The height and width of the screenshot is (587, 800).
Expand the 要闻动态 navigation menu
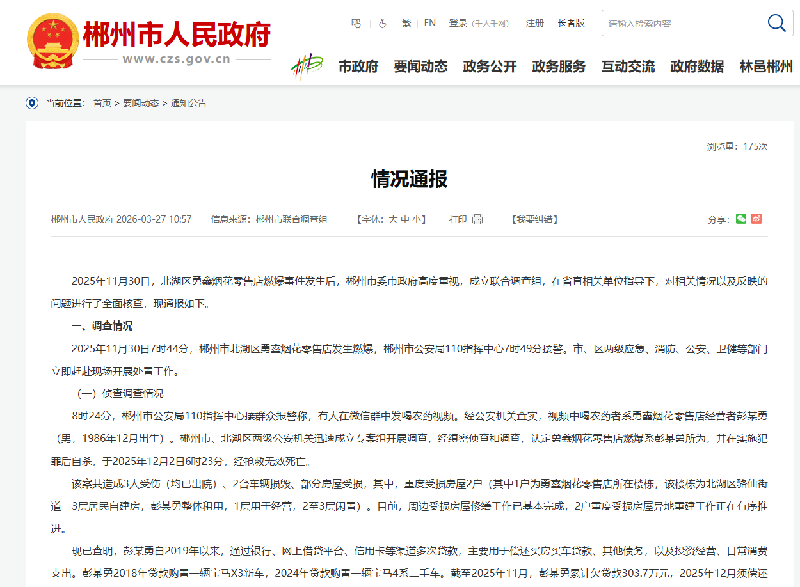tap(420, 67)
